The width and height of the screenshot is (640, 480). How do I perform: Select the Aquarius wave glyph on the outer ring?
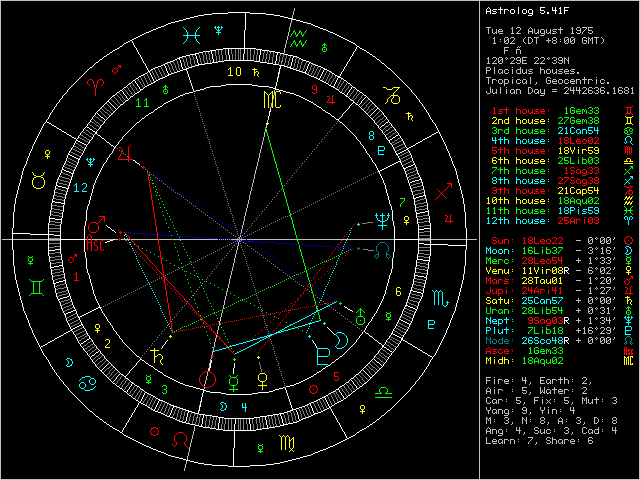tap(297, 40)
